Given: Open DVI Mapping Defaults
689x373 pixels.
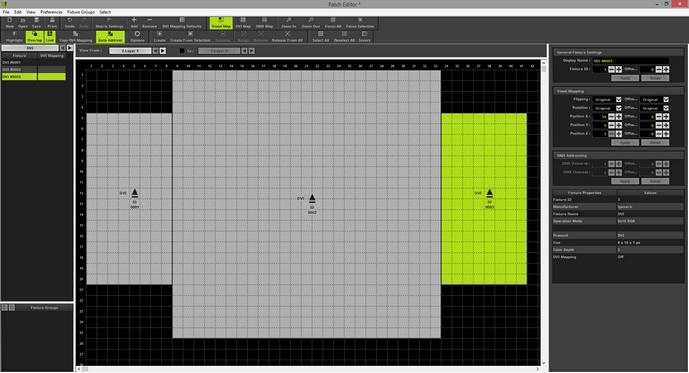Looking at the screenshot, I should 181,23.
